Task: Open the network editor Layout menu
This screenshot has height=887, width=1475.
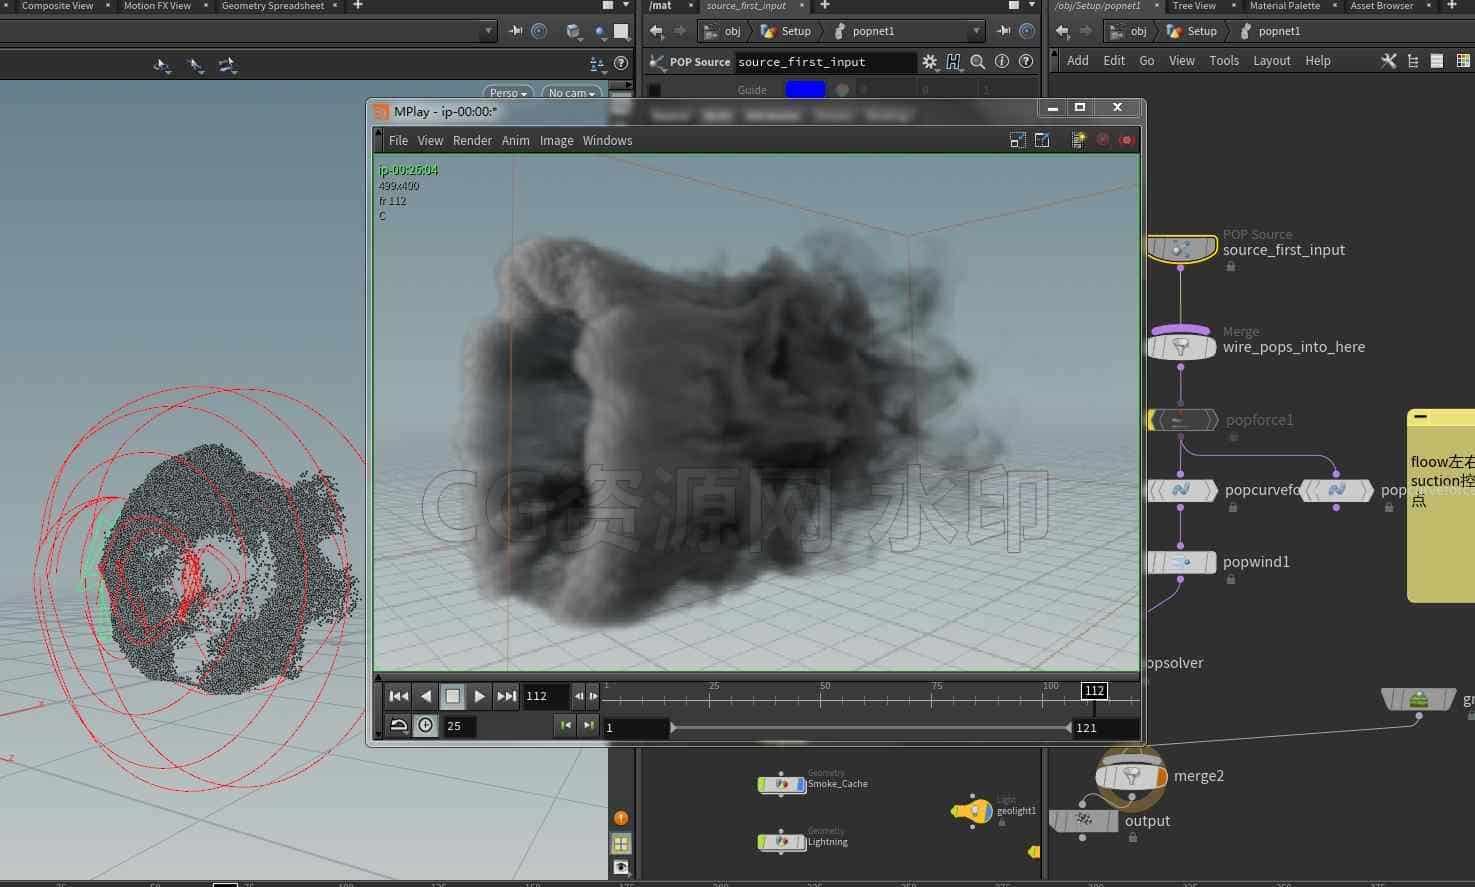Action: [1272, 61]
